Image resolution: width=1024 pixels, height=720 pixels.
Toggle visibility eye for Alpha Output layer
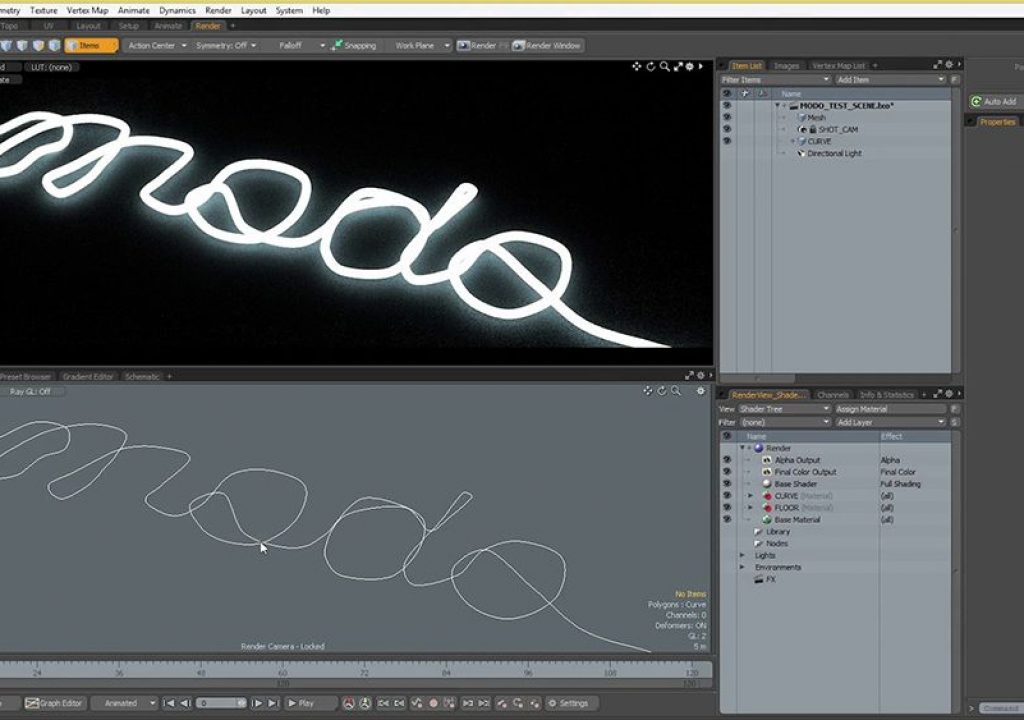(727, 460)
